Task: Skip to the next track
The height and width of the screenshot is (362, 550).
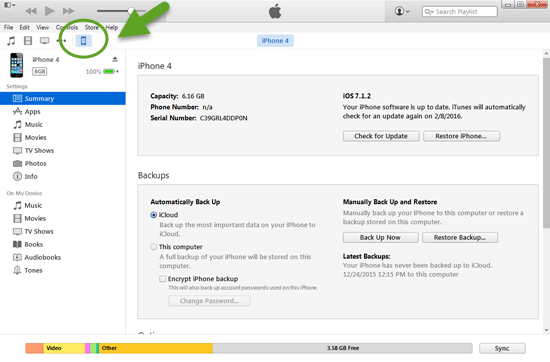Action: 68,11
